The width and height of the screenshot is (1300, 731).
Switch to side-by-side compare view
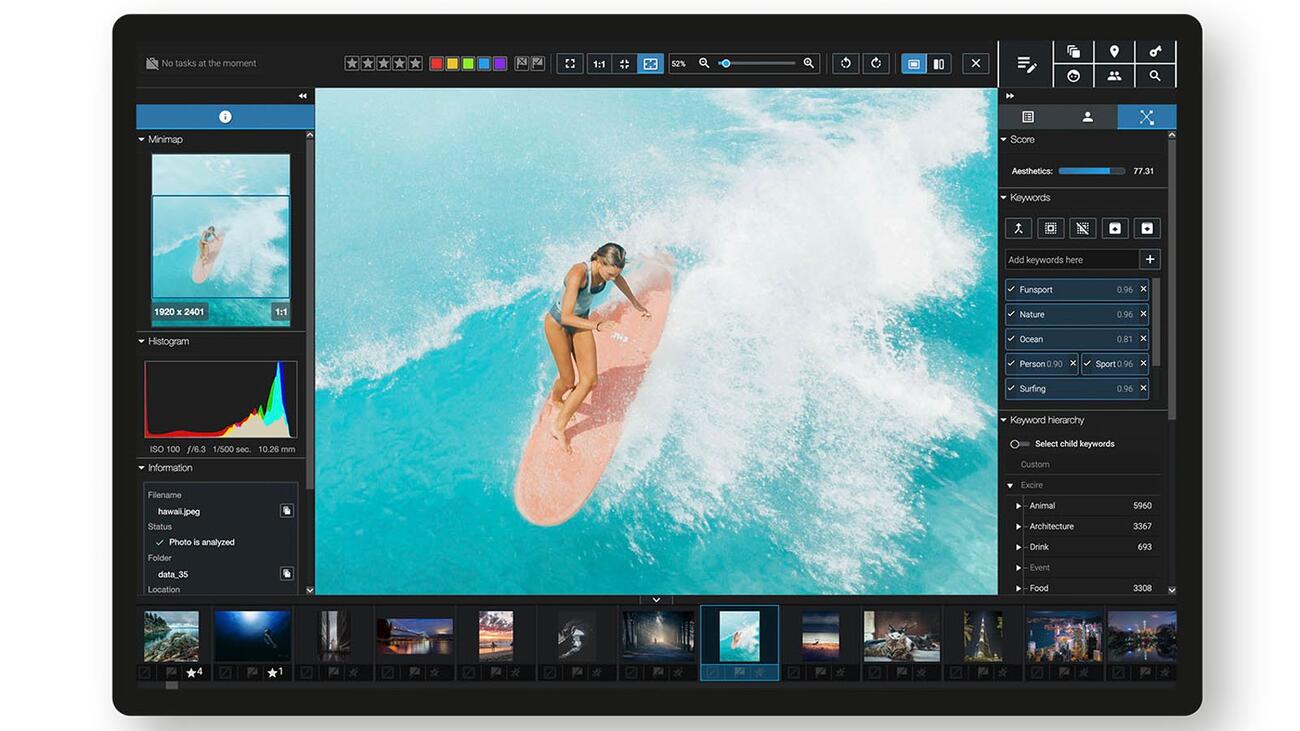(x=939, y=63)
